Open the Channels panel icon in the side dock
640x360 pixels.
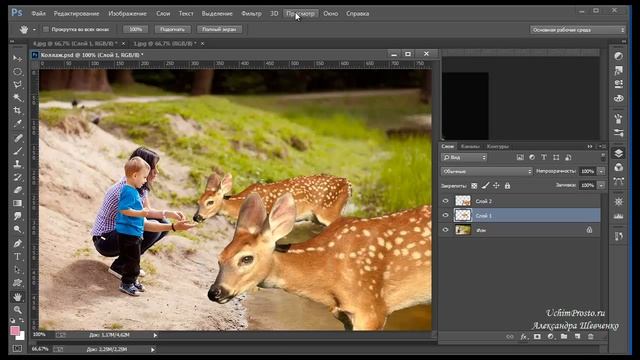[619, 167]
